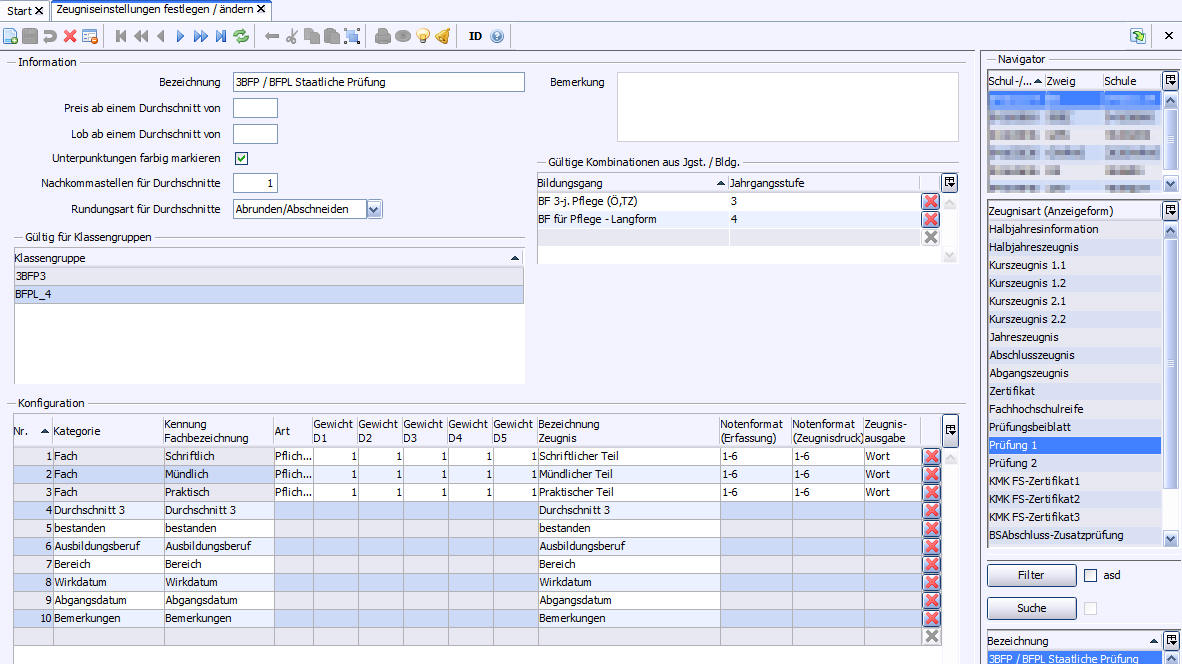
Task: Select Fachhochschulreife in Zeugnisart list
Action: pos(1074,409)
